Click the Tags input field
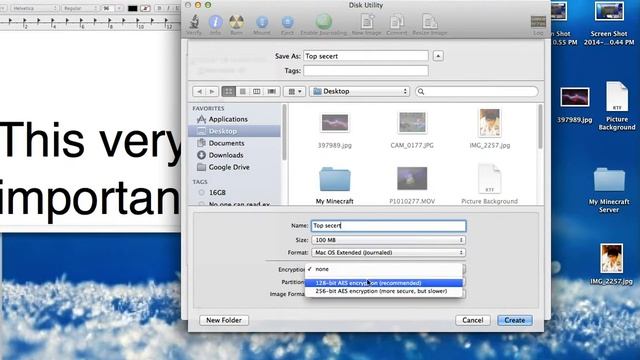Viewport: 640px width, 360px height. coord(366,71)
